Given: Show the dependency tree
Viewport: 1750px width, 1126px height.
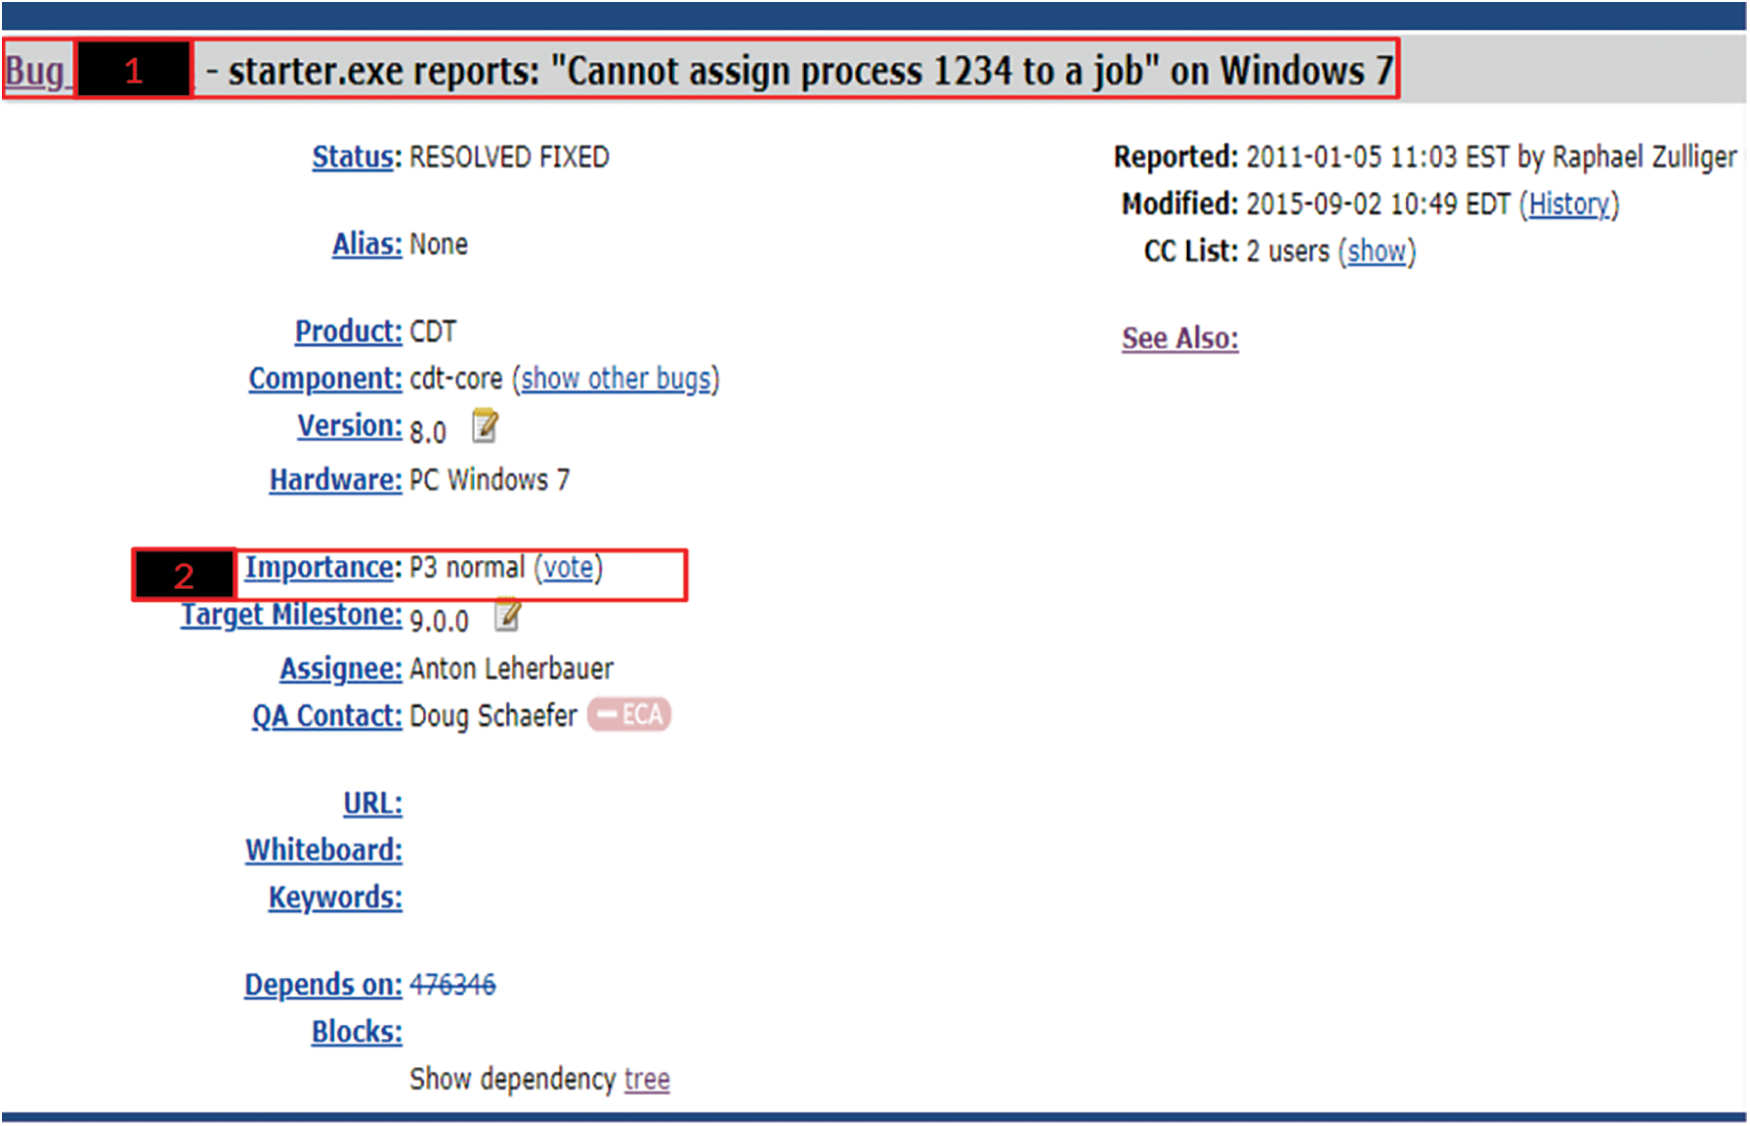Looking at the screenshot, I should pyautogui.click(x=647, y=1079).
